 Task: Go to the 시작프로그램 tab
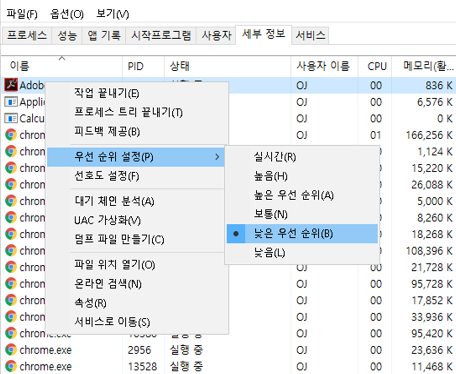[x=161, y=35]
